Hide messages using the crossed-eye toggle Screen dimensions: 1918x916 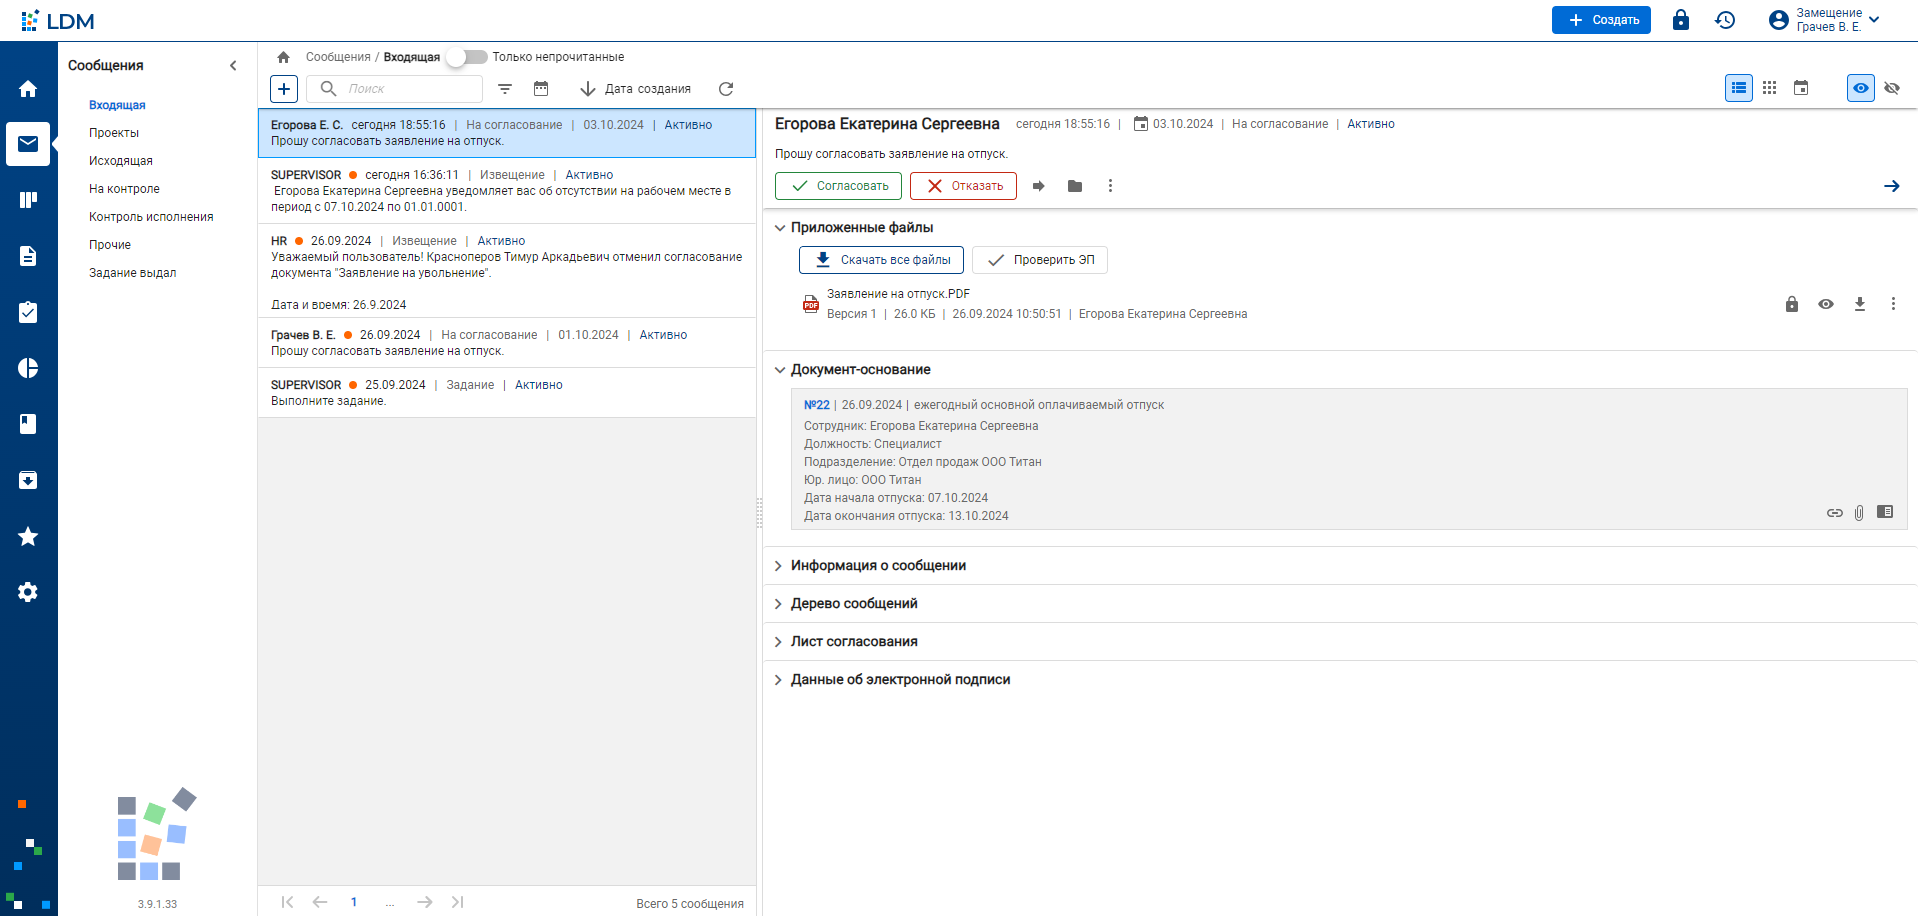(1892, 88)
